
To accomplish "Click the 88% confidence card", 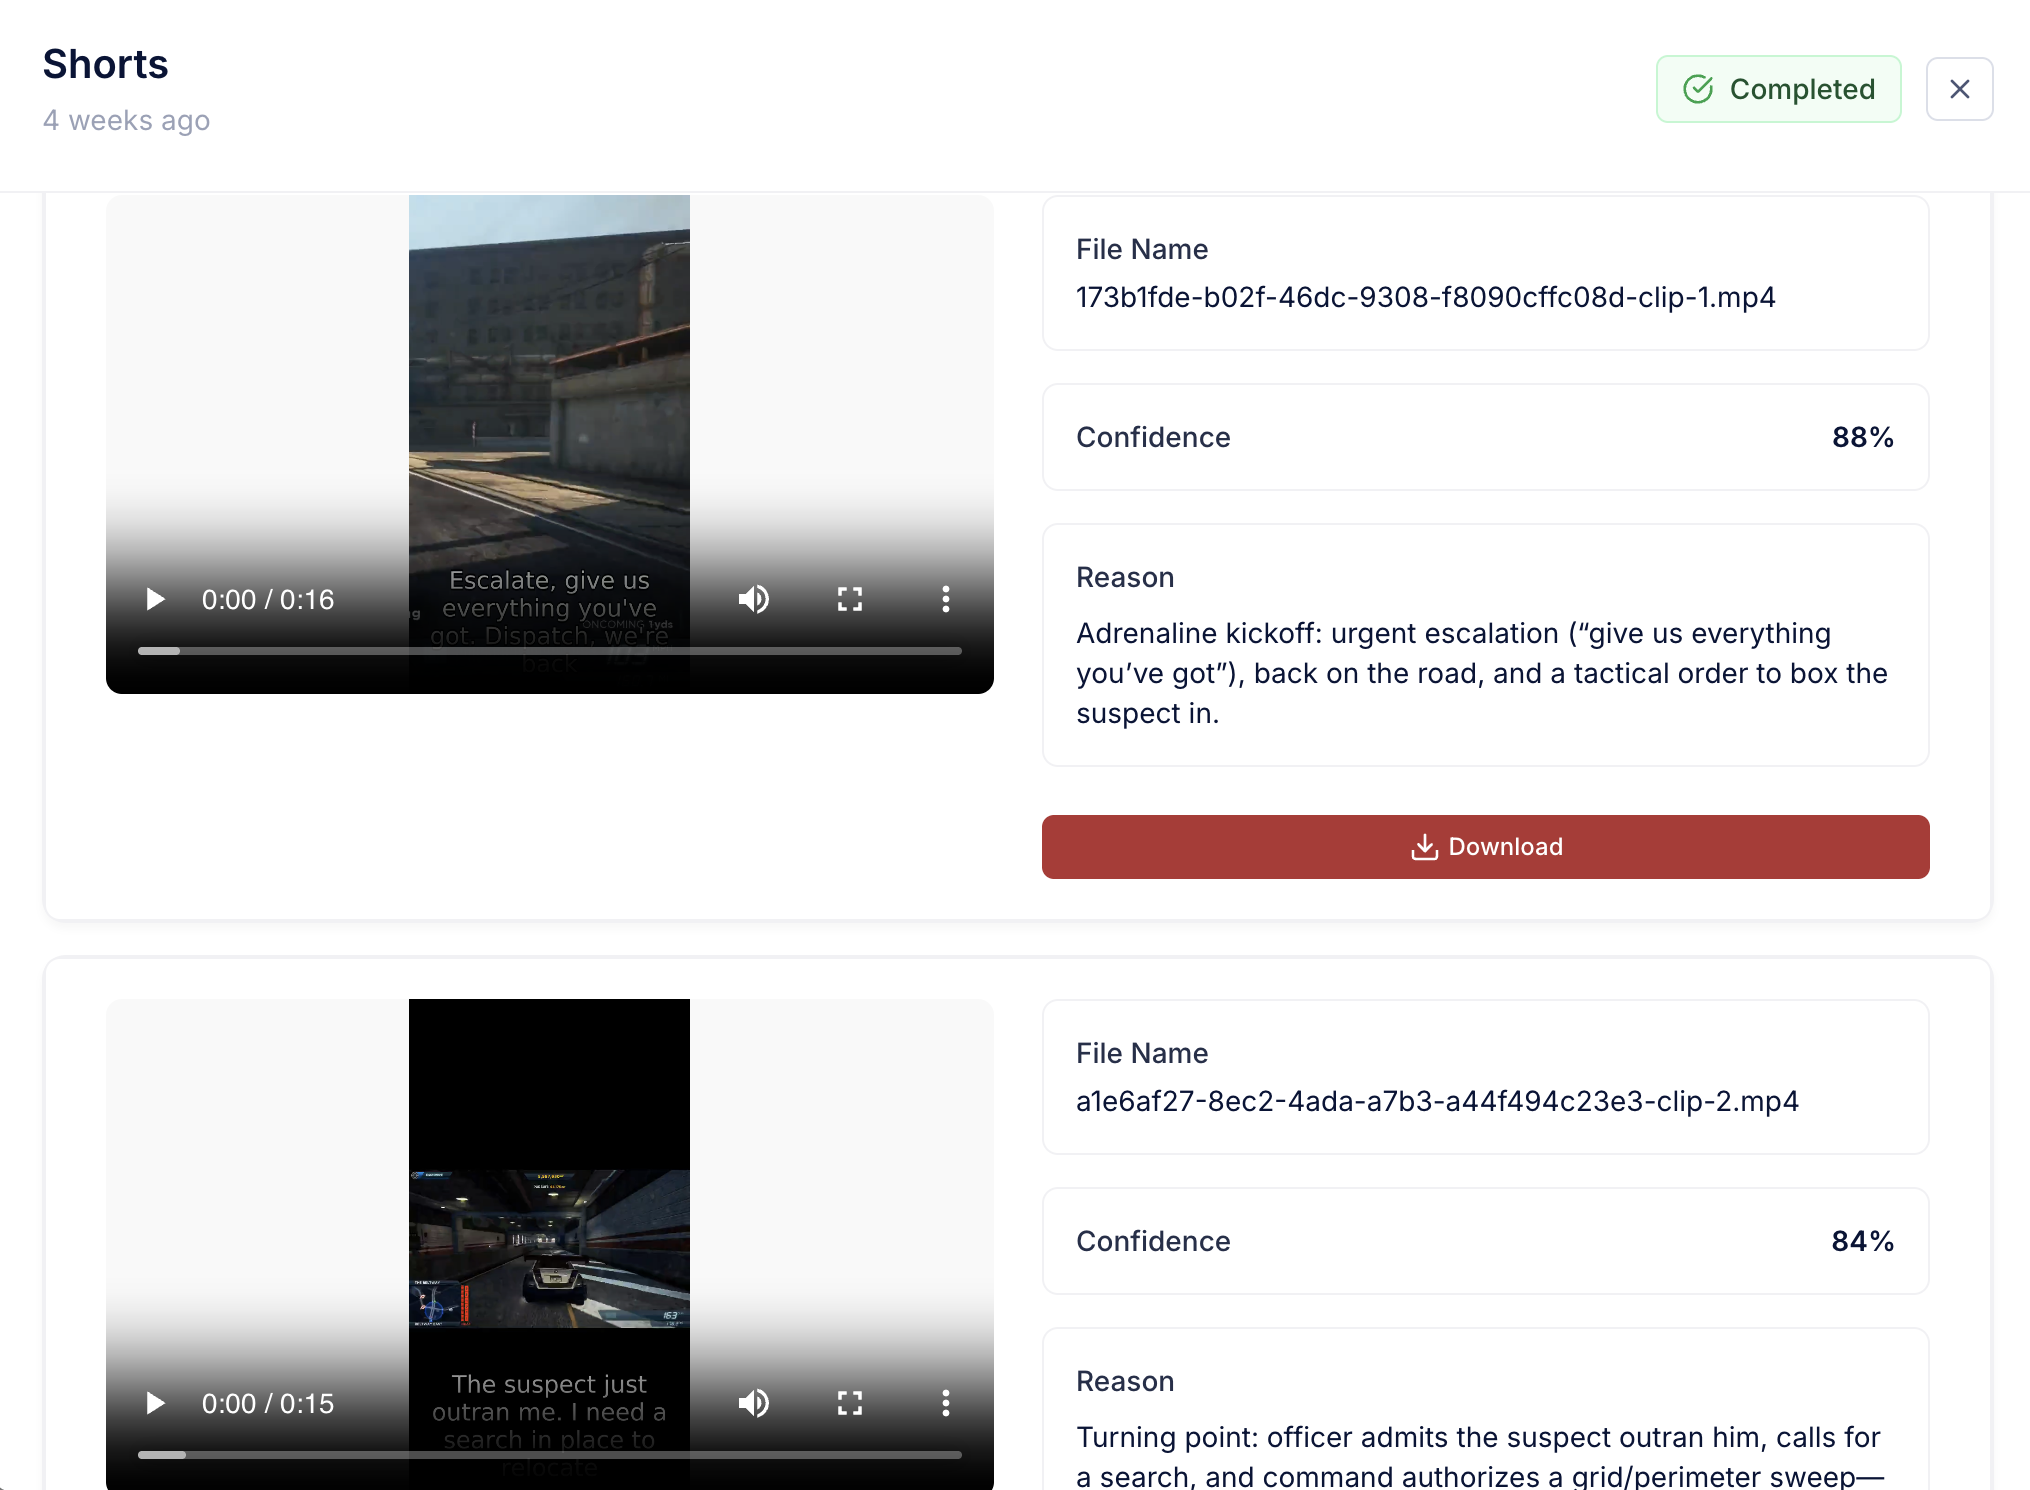I will point(1485,437).
